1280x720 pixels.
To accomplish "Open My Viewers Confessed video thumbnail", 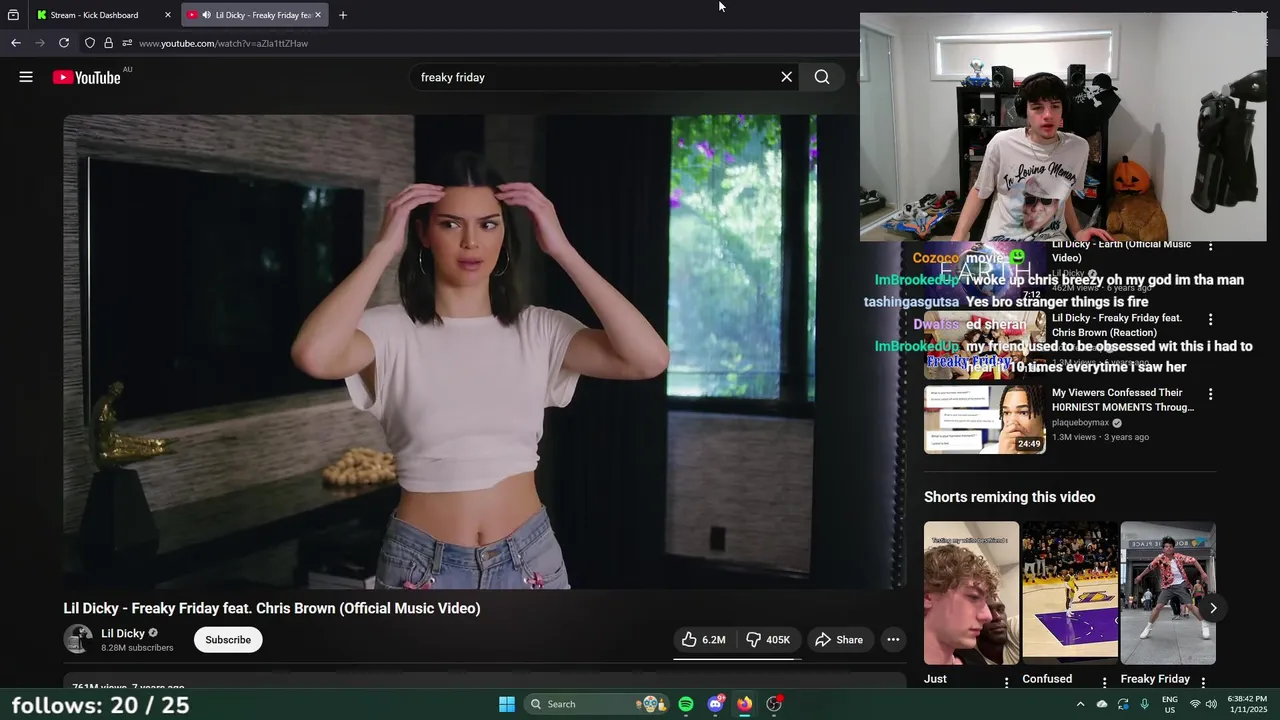I will coord(985,420).
